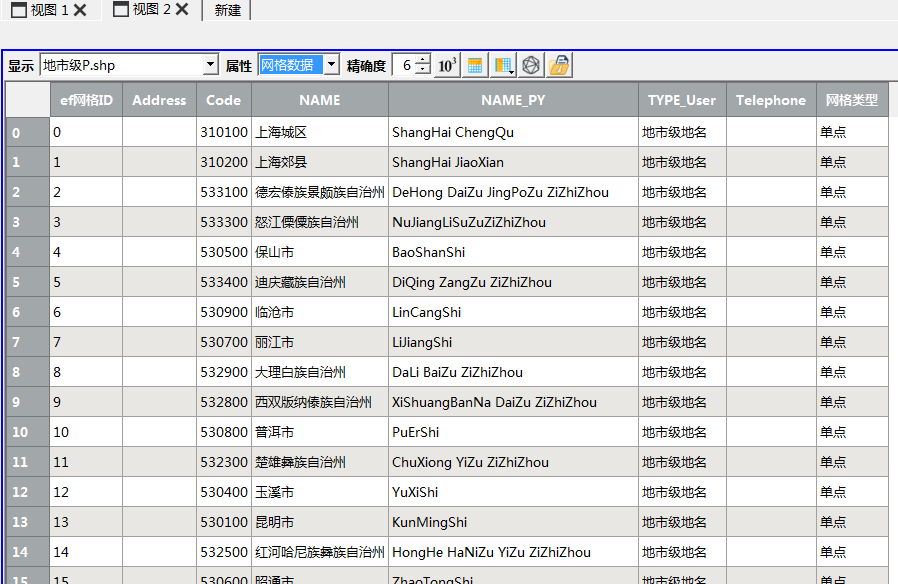Click the column display settings icon

click(503, 66)
